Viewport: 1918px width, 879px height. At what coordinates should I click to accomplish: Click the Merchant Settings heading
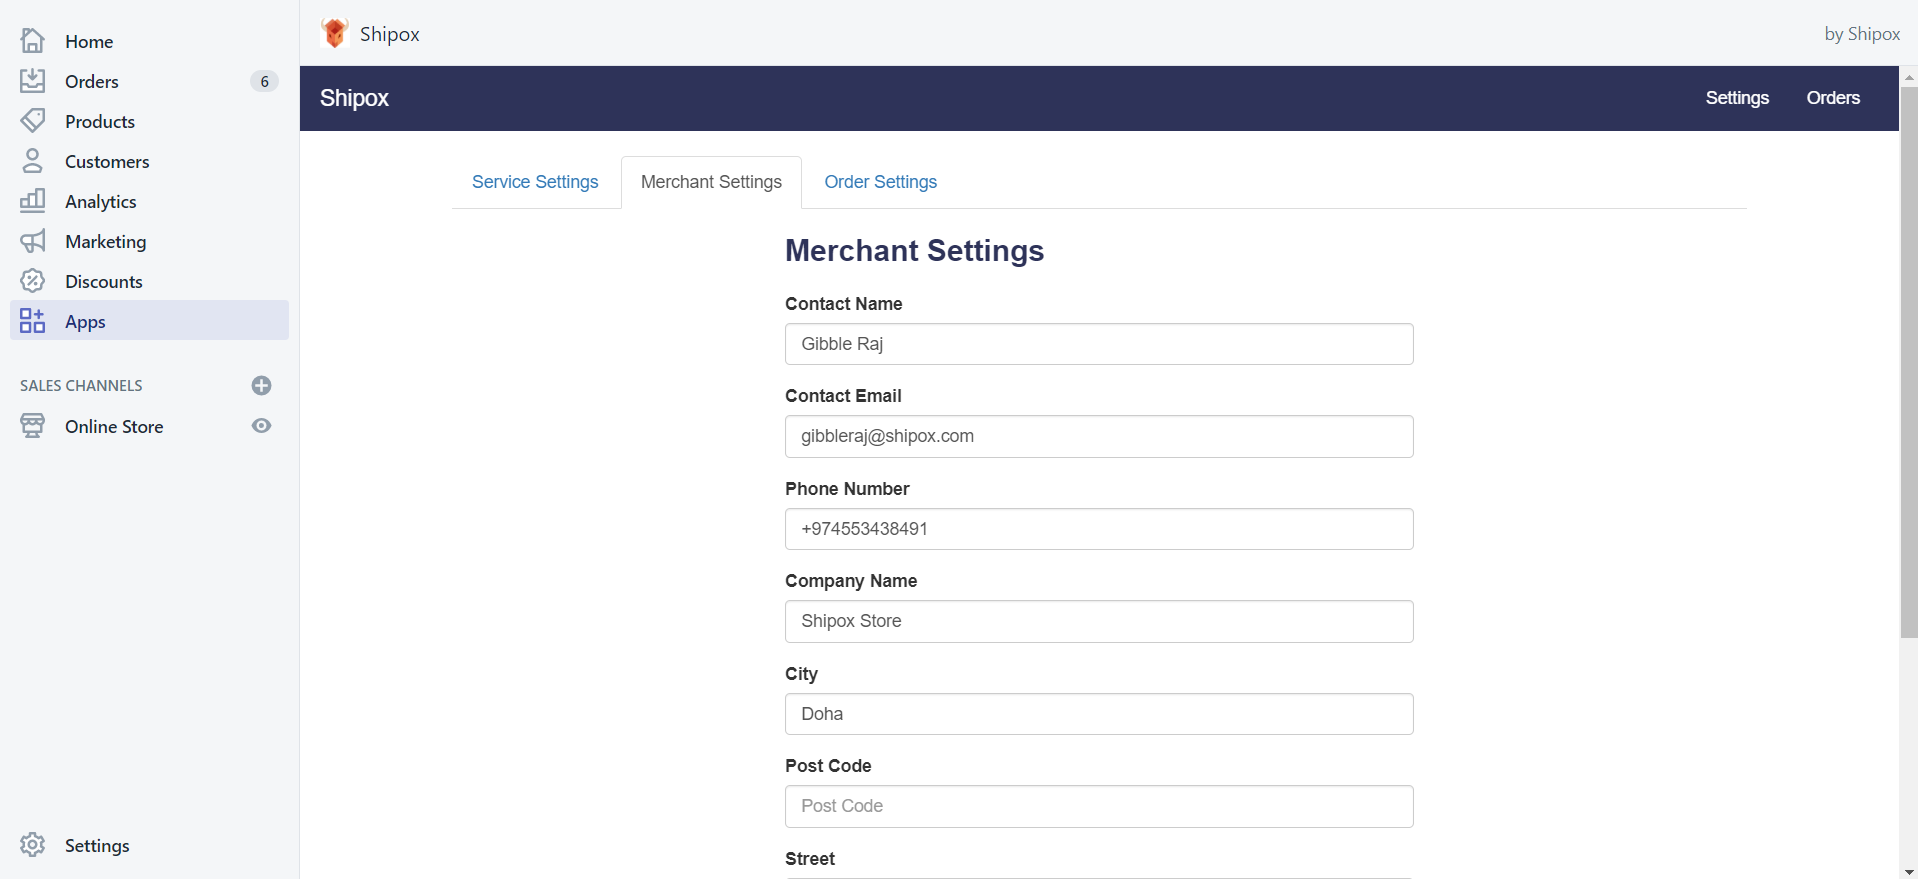914,250
